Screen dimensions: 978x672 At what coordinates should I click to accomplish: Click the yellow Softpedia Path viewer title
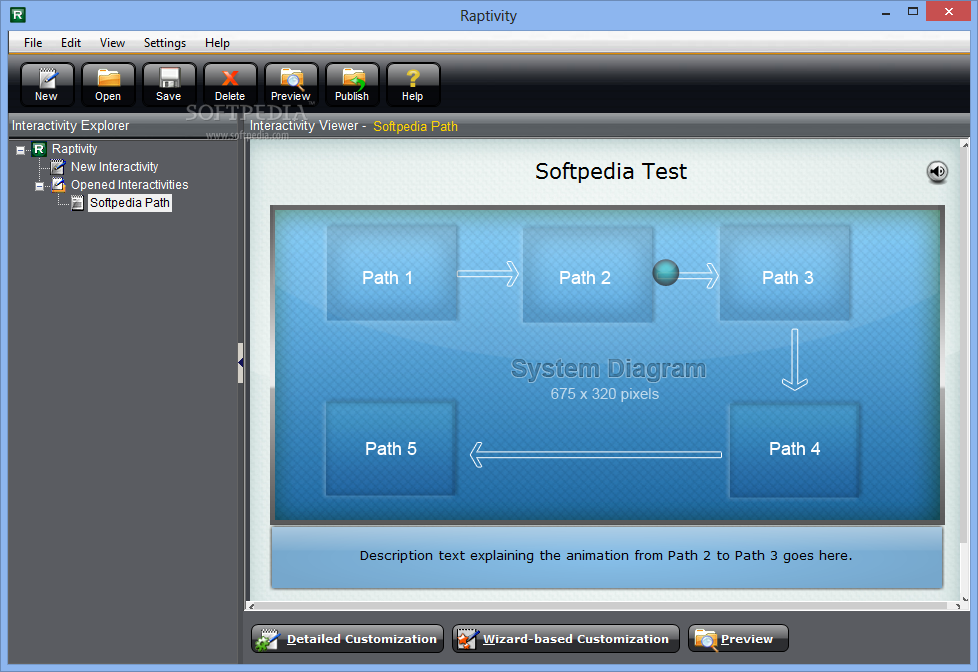click(x=415, y=126)
